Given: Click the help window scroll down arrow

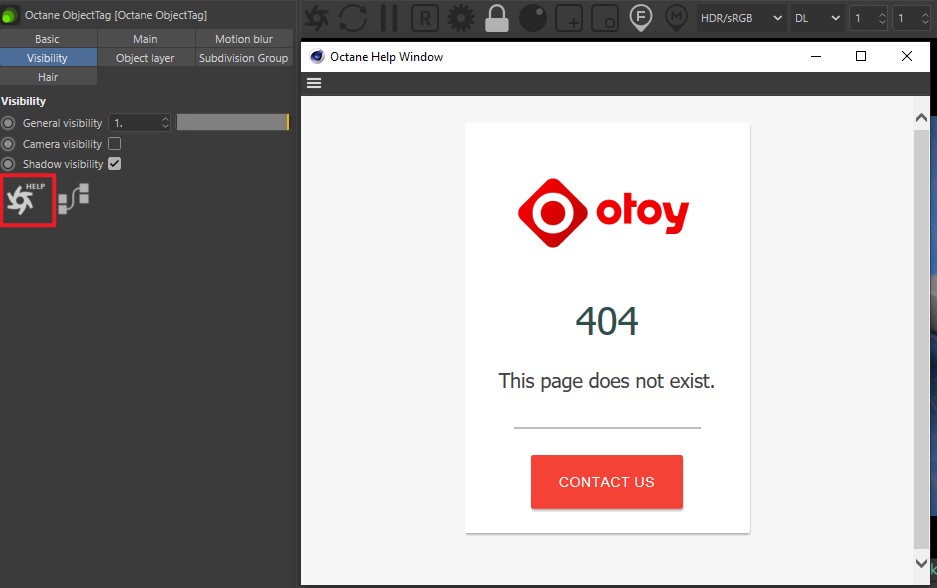Looking at the screenshot, I should [921, 563].
